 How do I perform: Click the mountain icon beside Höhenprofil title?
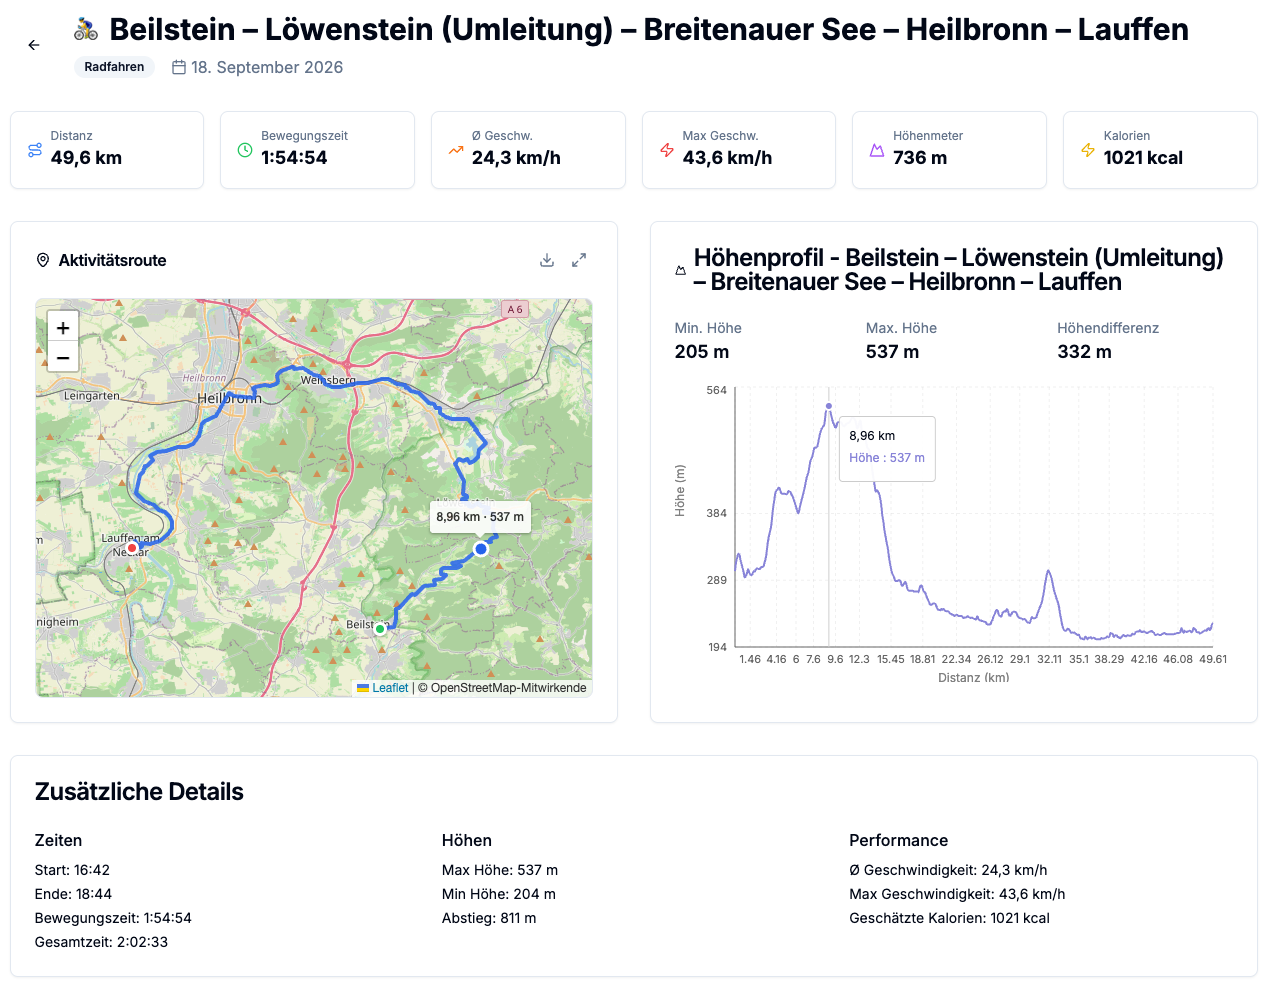680,270
